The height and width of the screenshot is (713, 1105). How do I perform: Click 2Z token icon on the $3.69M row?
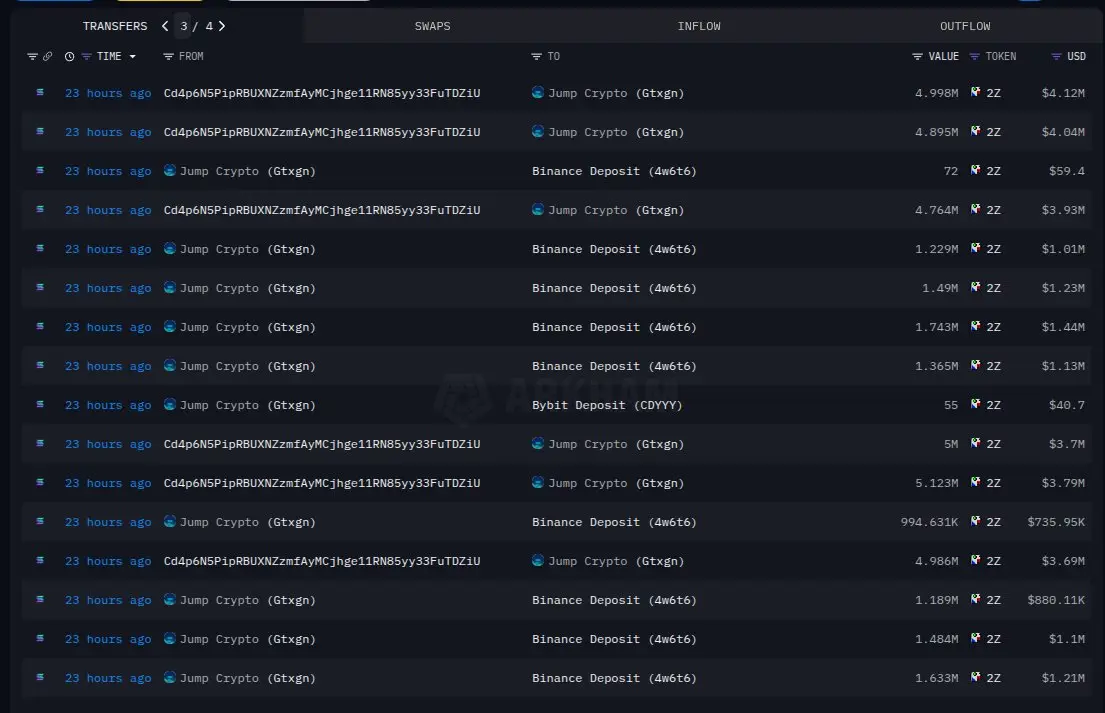tap(975, 560)
